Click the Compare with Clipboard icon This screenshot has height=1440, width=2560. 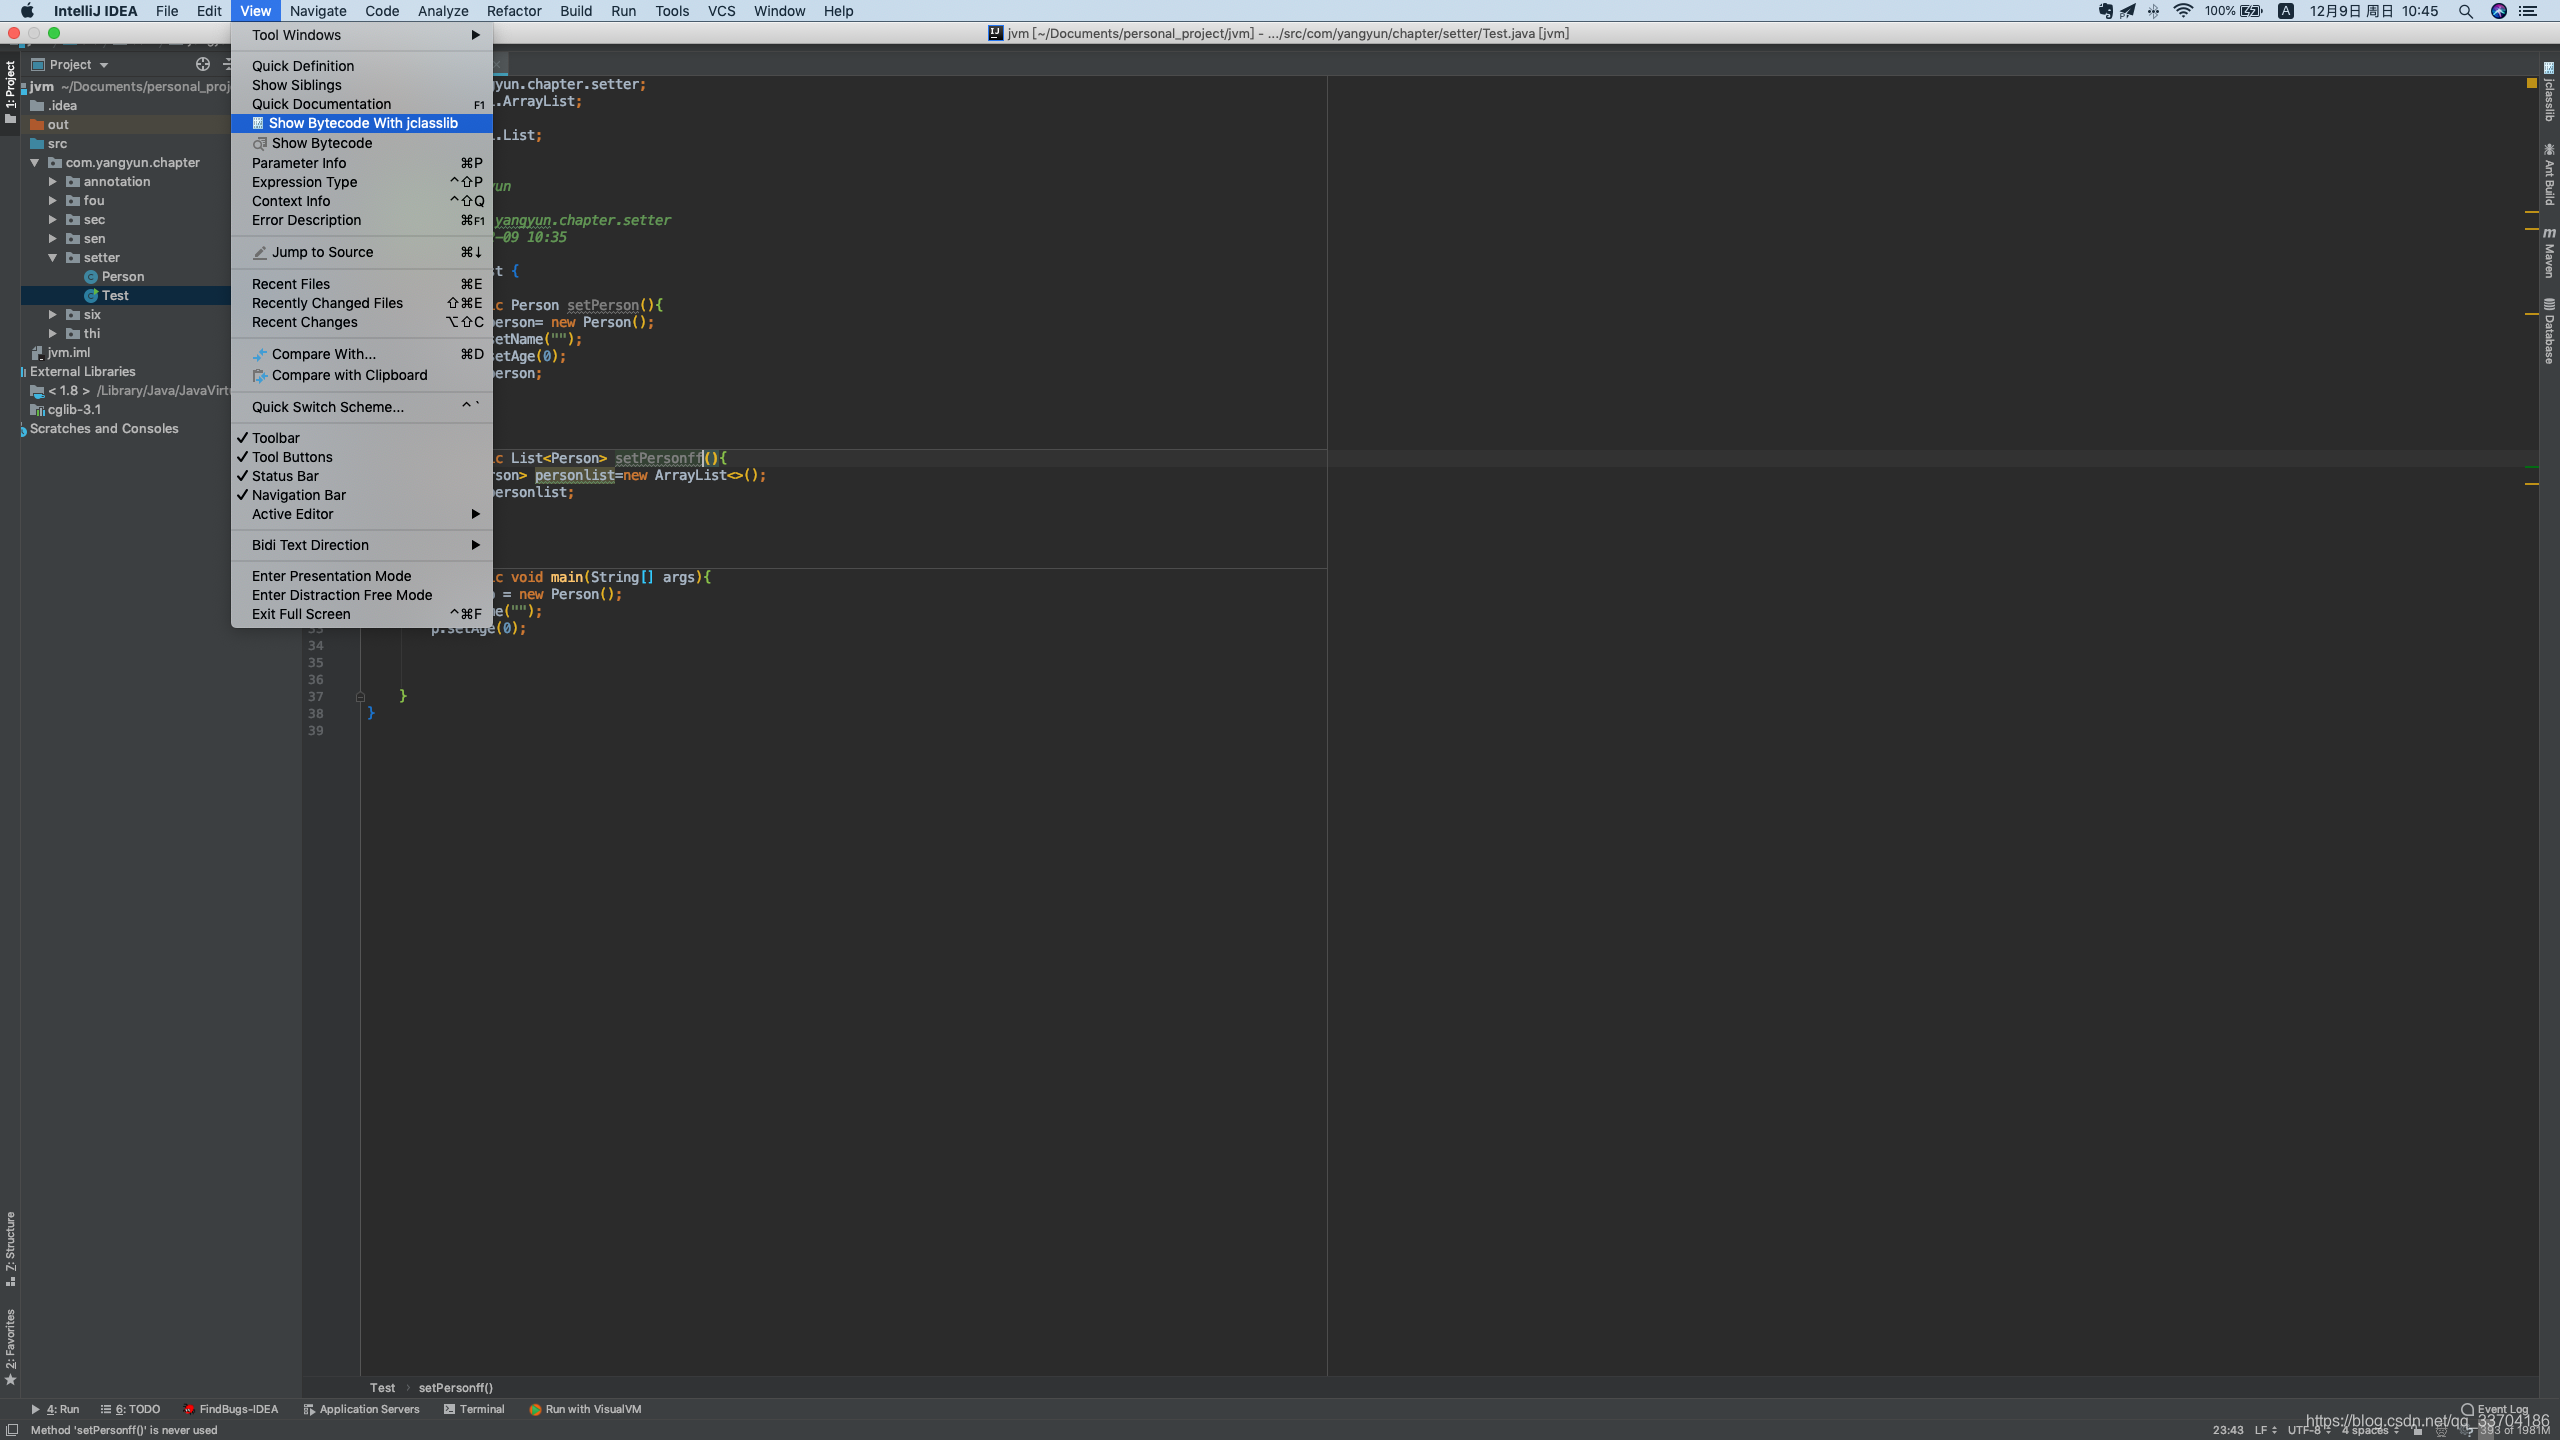tap(260, 375)
